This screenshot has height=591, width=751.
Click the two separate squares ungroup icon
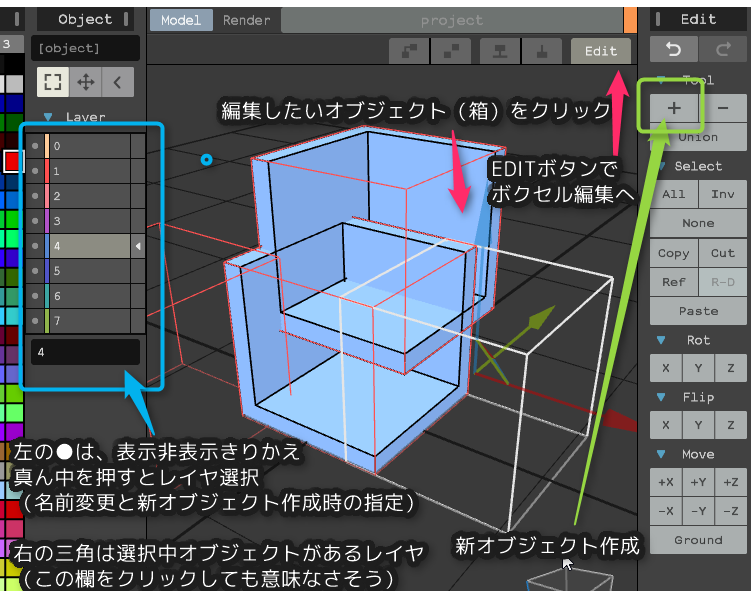point(451,51)
